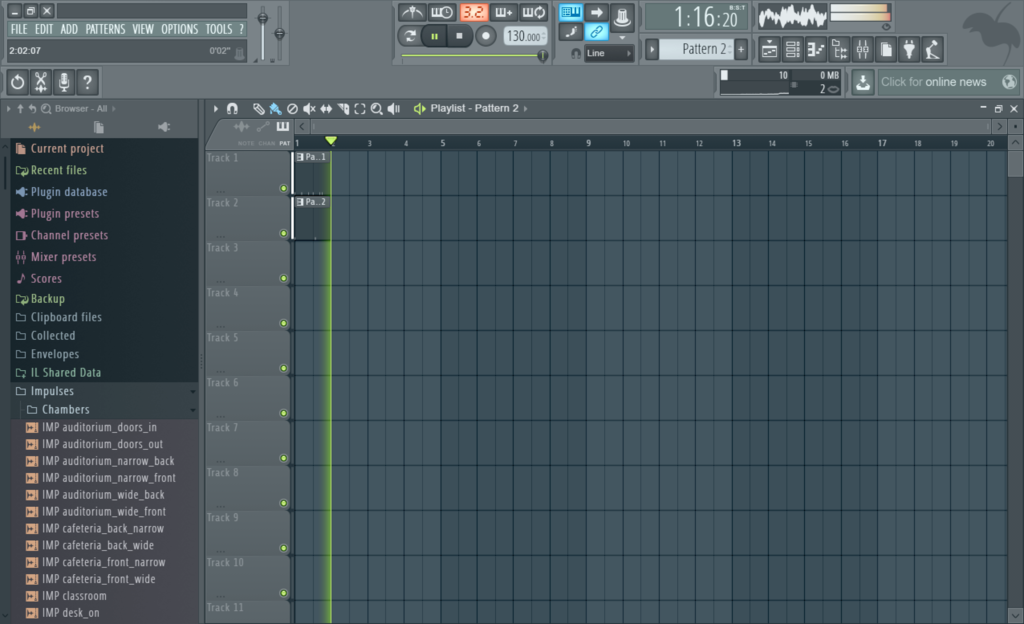Add new pattern with plus button
Screen dimensions: 1024x624
tap(741, 50)
